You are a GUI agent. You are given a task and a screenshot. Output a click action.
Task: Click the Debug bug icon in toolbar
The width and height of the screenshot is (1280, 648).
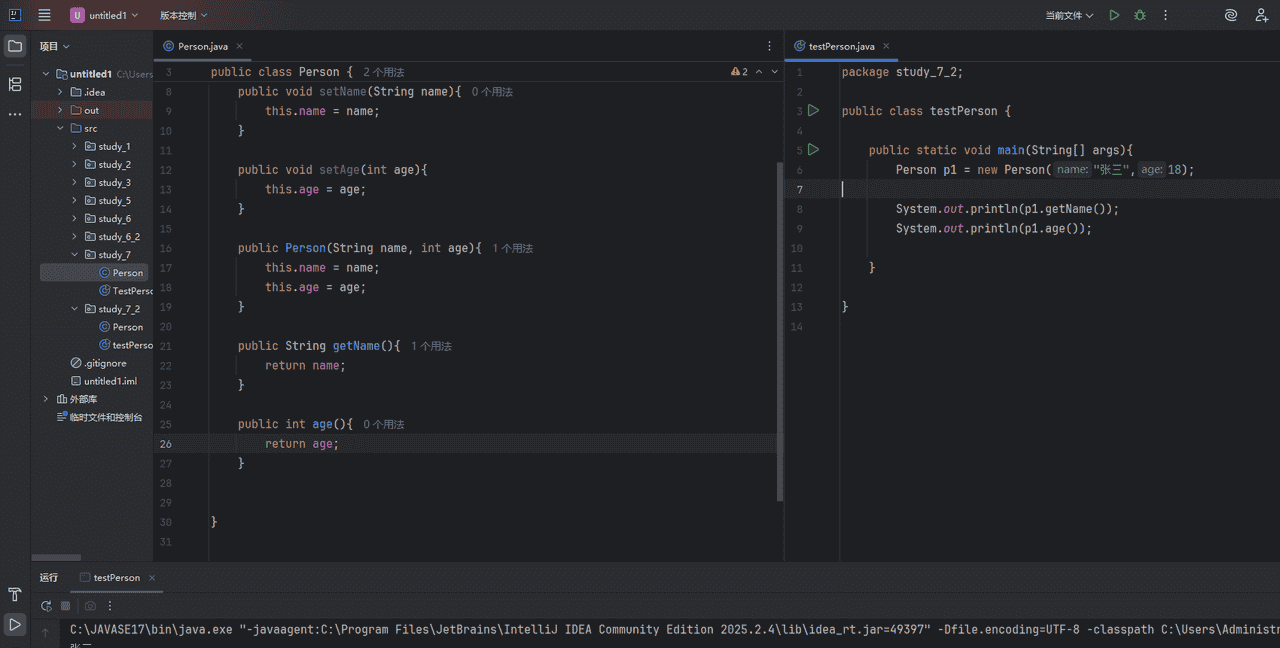(x=1140, y=15)
